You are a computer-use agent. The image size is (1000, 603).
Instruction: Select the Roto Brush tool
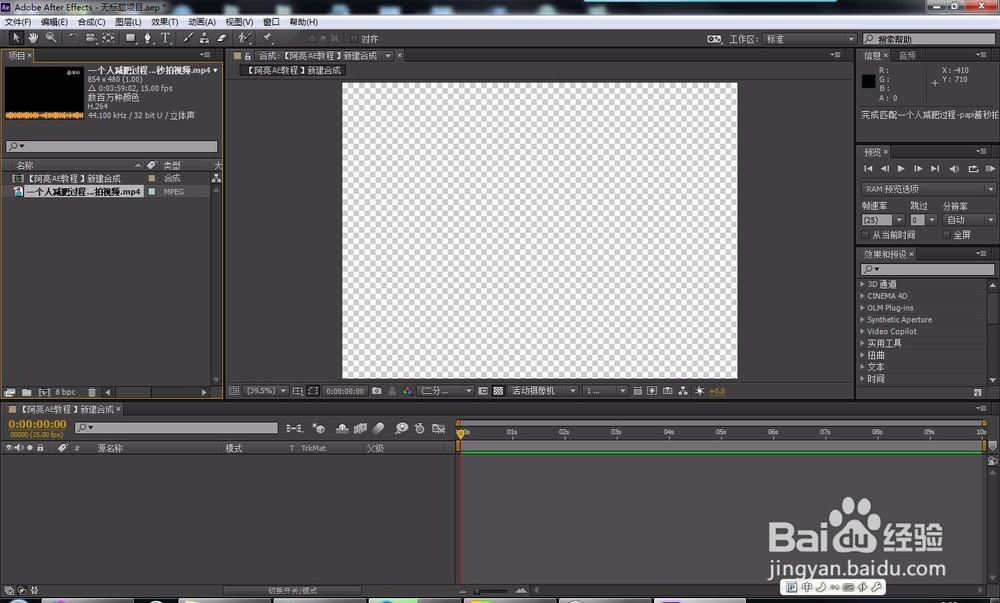tap(245, 38)
